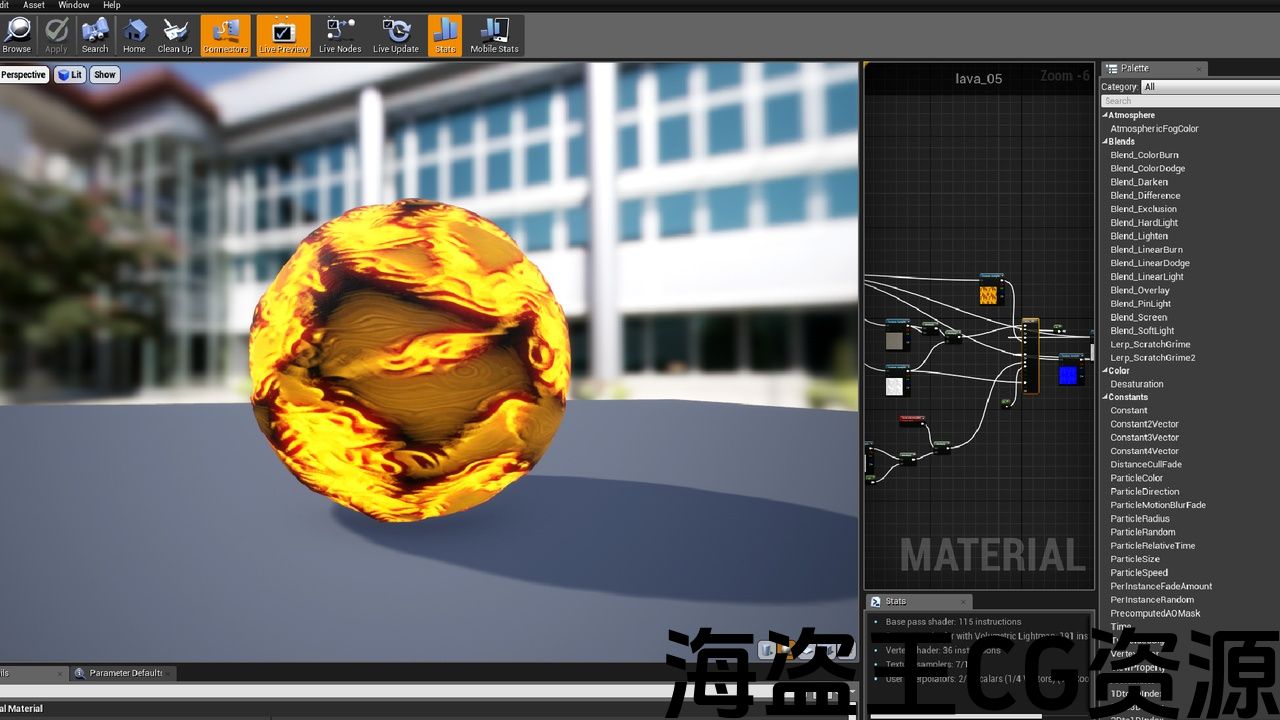Click the Palette search field
This screenshot has height=720, width=1280.
tap(1190, 101)
